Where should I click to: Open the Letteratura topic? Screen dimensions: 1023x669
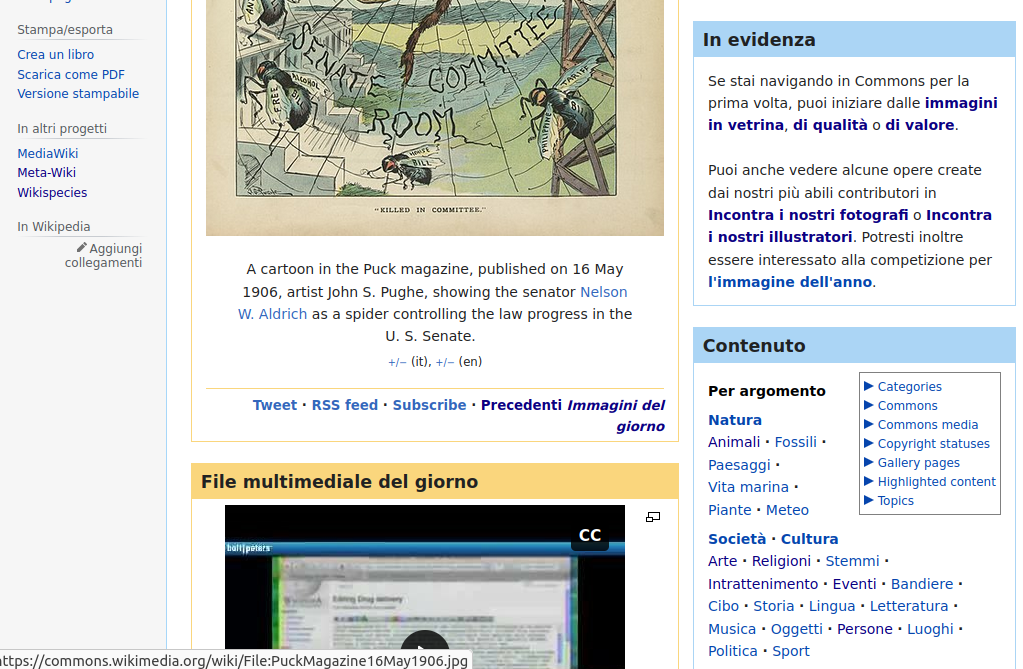pos(908,606)
